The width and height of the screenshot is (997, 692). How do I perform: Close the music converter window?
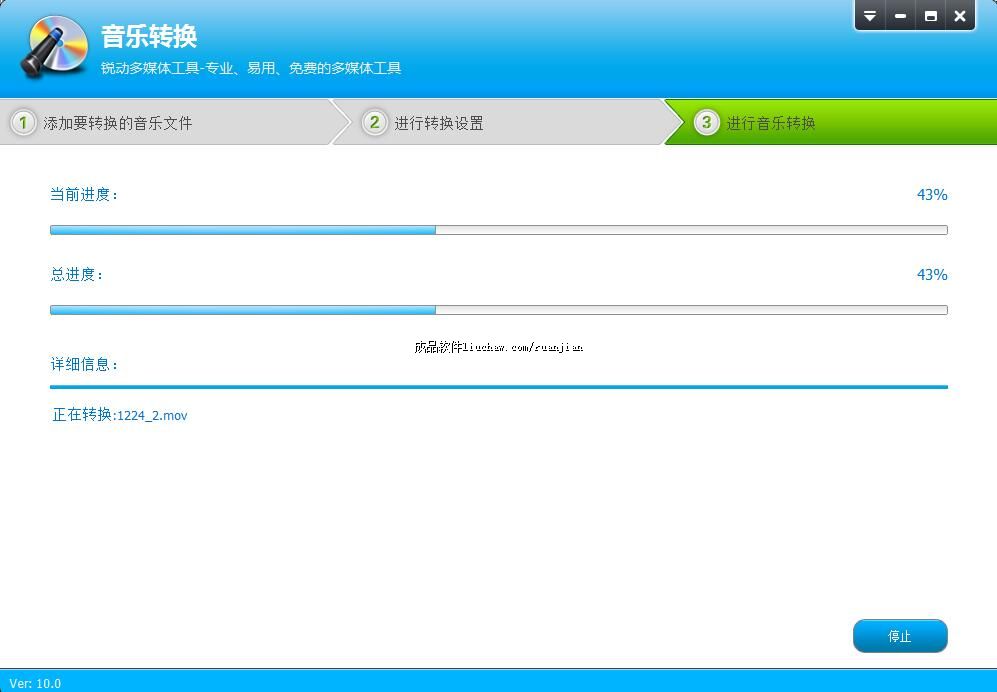click(960, 16)
